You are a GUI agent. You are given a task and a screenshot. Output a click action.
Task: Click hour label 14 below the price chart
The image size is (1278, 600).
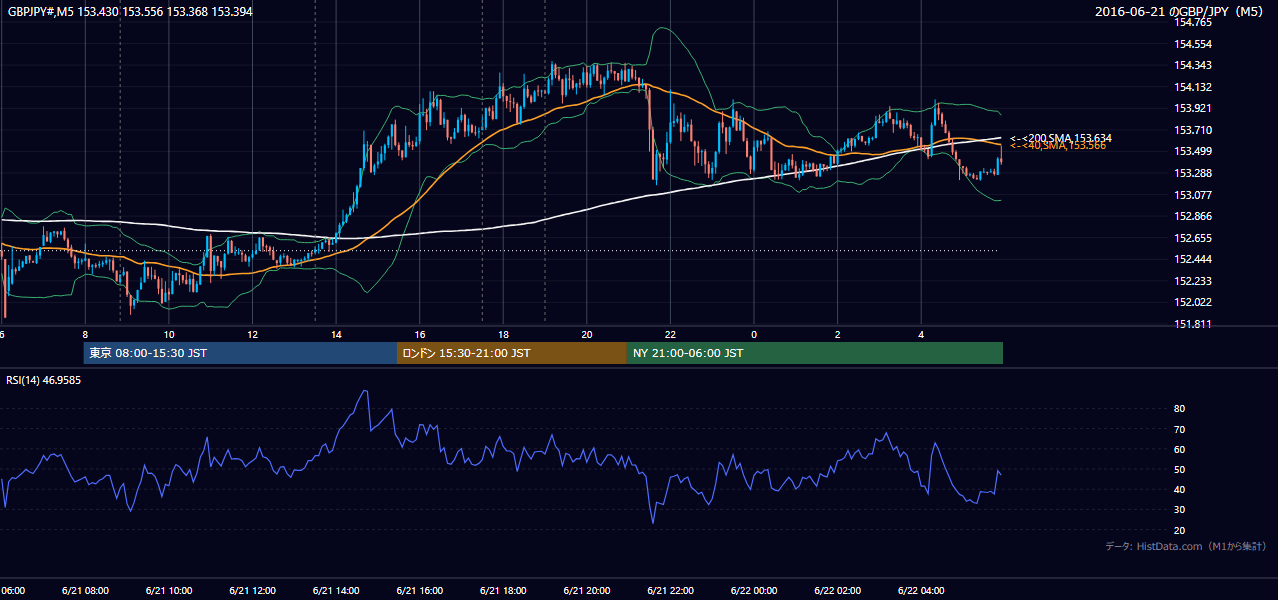click(336, 334)
